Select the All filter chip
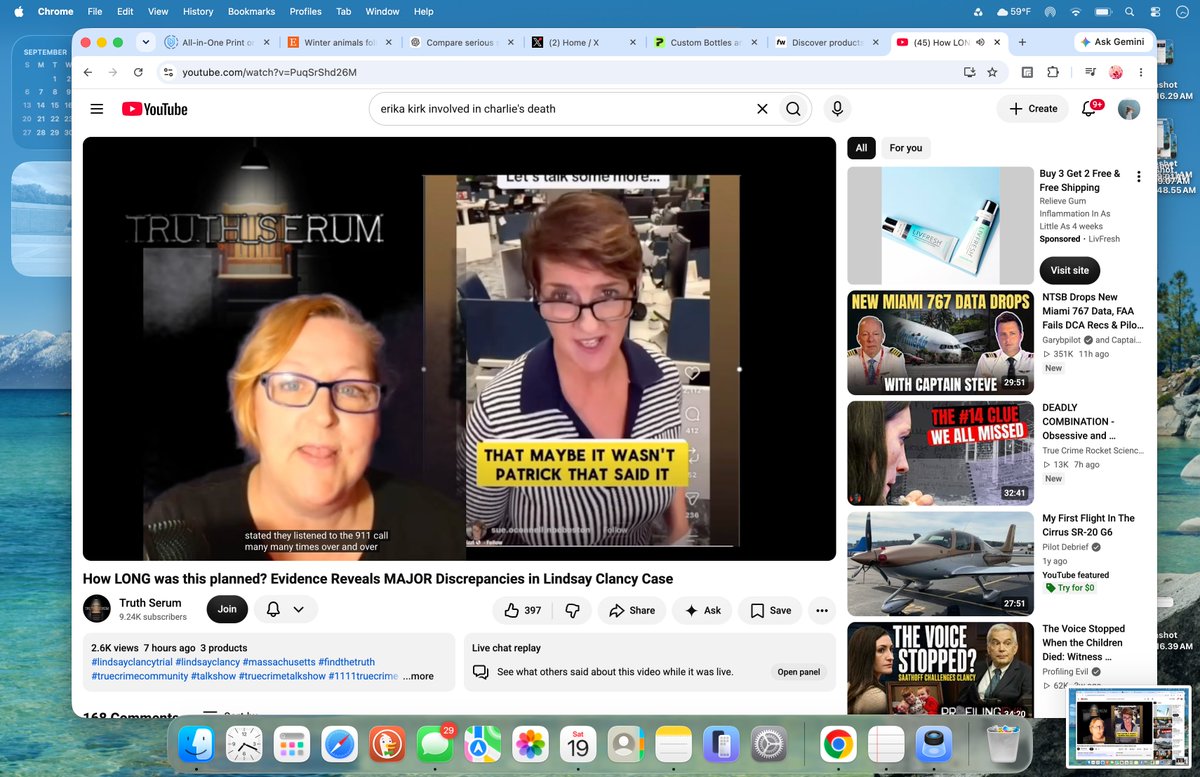The image size is (1200, 777). [861, 148]
